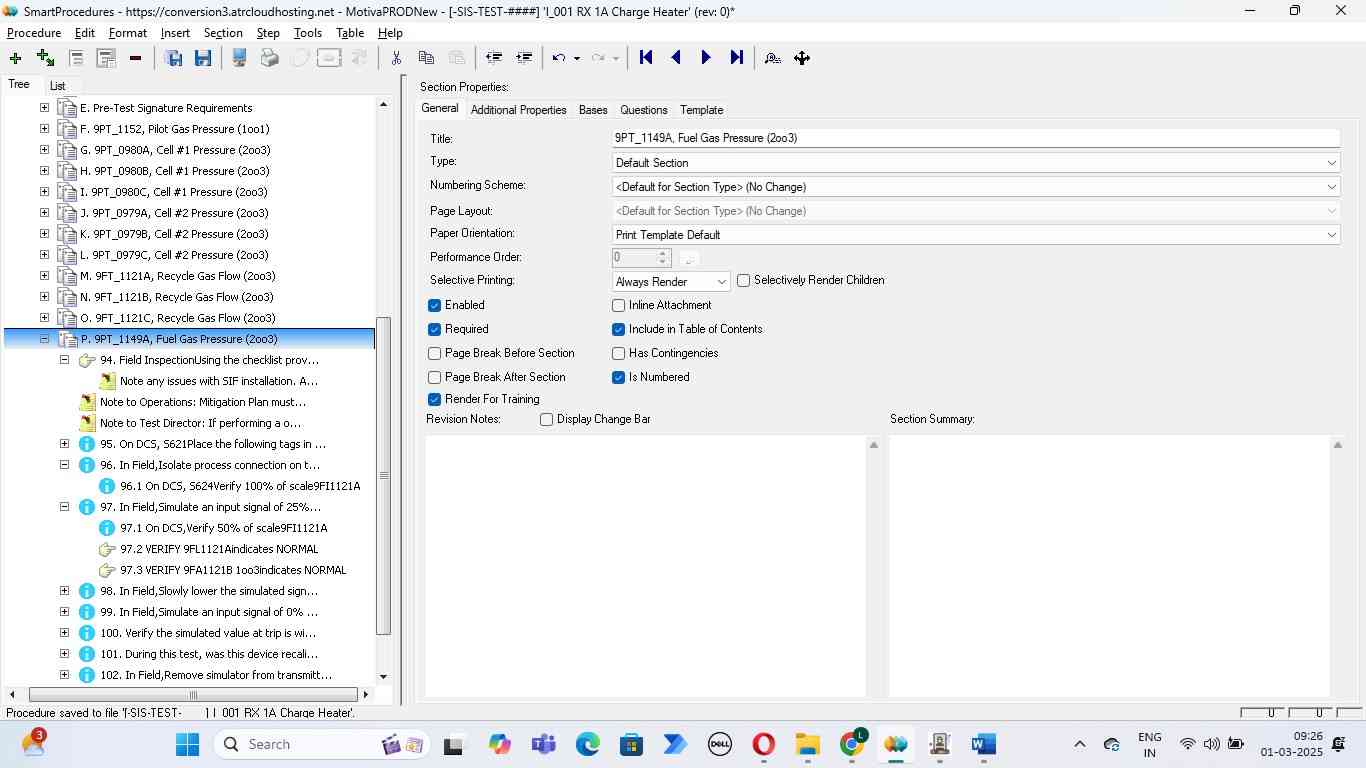
Task: Open the Type dropdown
Action: click(x=975, y=163)
